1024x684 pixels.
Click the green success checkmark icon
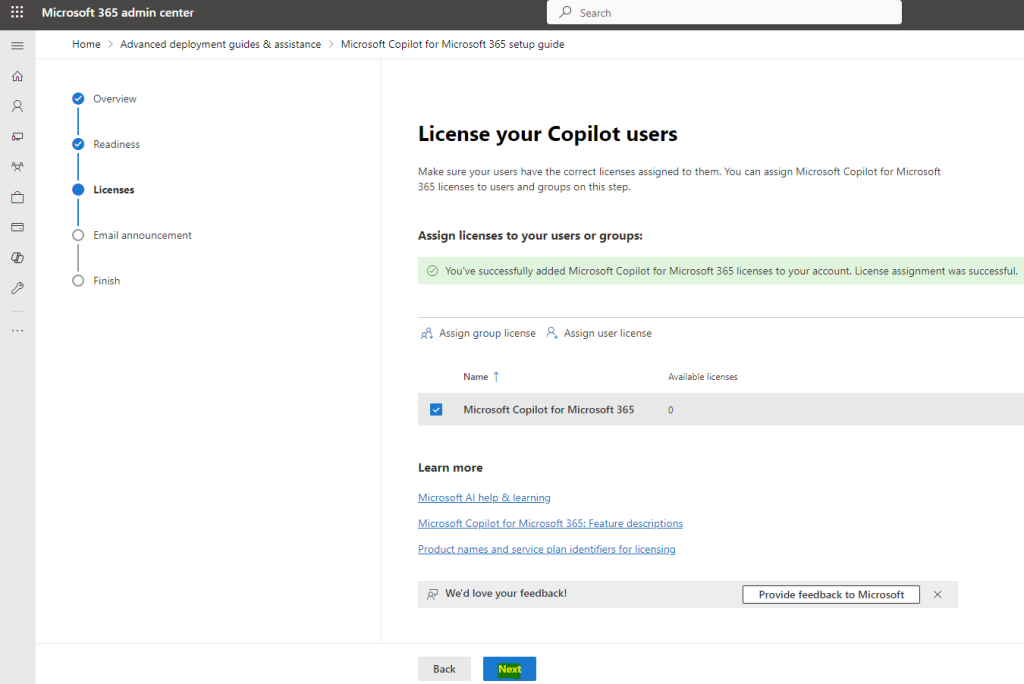pos(432,270)
